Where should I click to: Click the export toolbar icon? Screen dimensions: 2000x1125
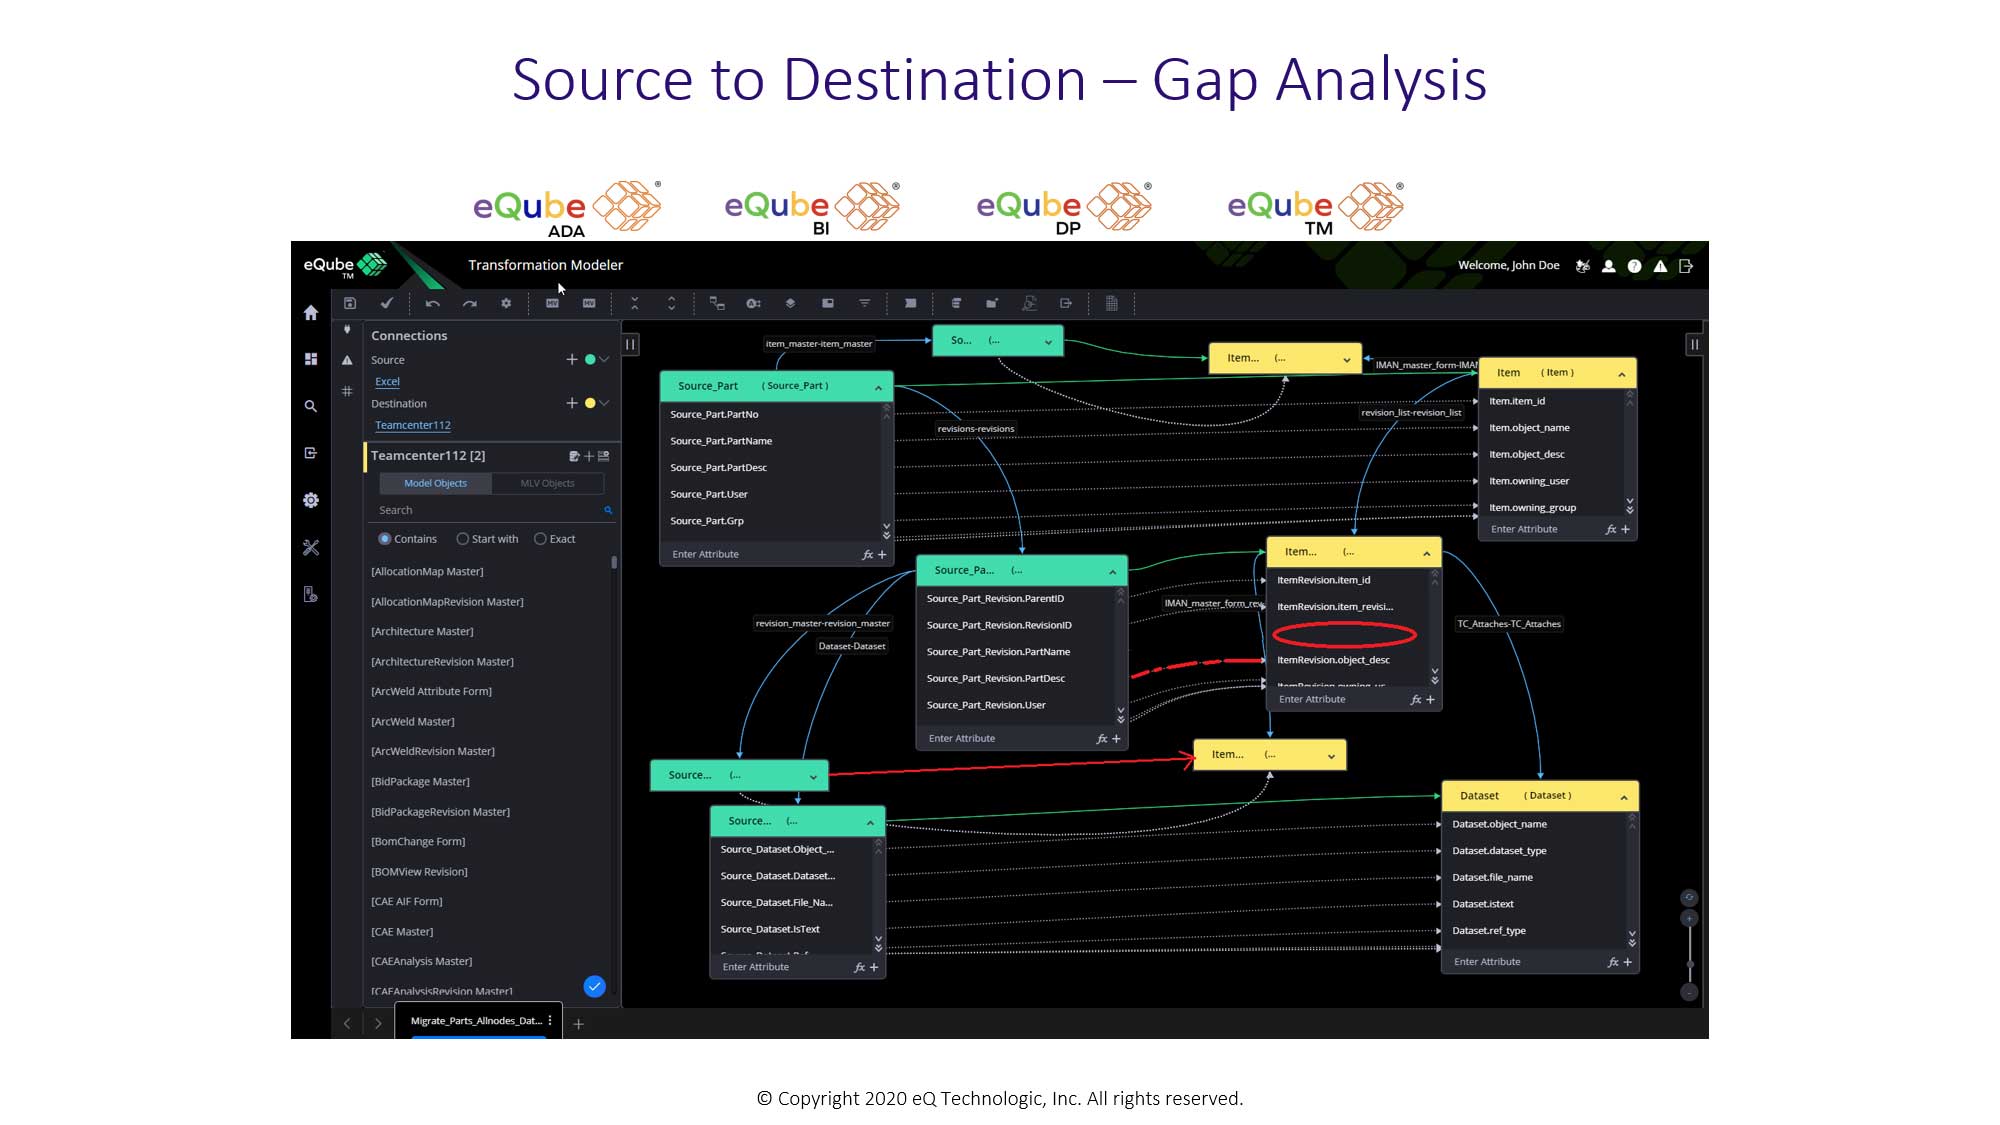pos(1066,303)
